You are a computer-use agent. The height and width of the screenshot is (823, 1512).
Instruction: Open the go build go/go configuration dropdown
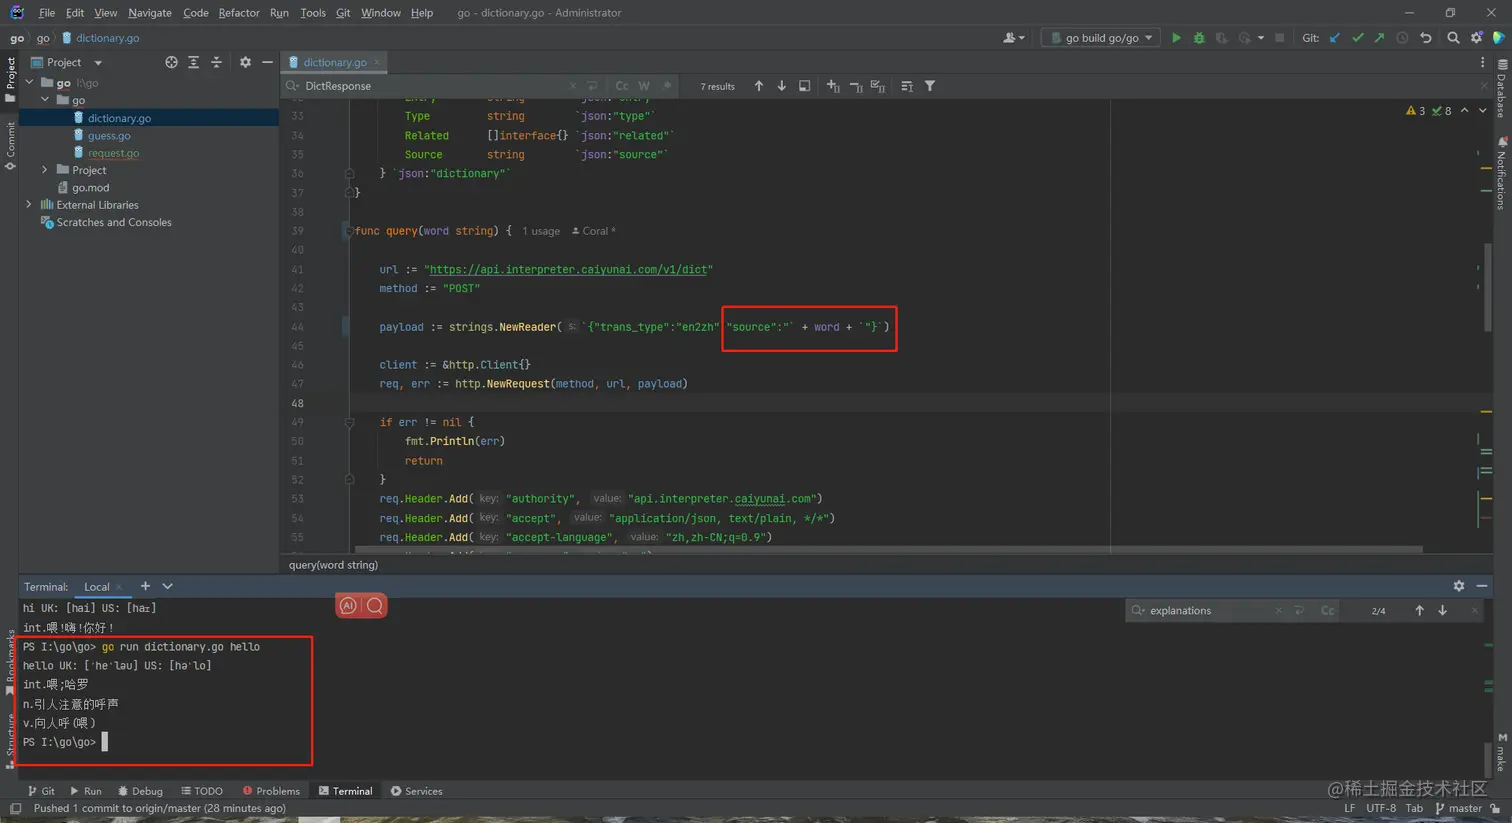point(1100,38)
